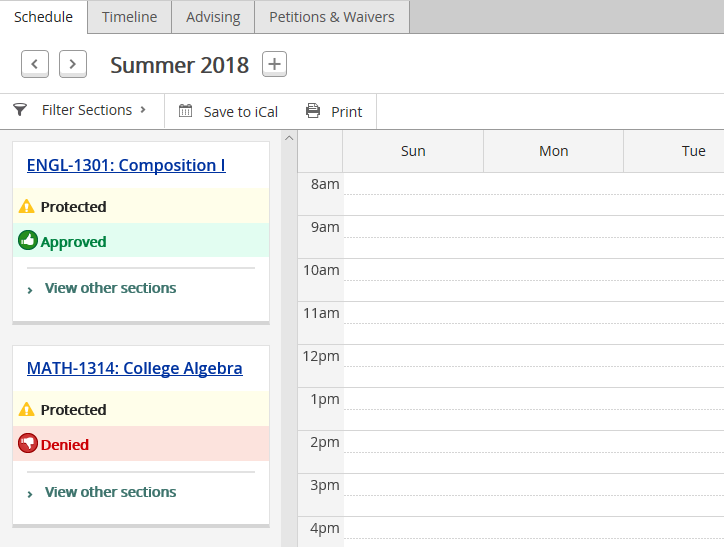Switch to the Timeline tab
This screenshot has width=724, height=547.
pyautogui.click(x=129, y=17)
